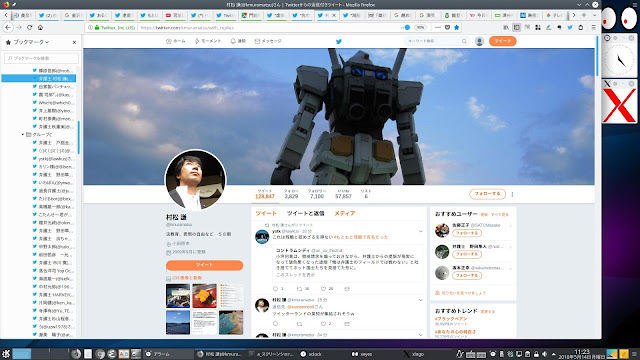Open the application launcher at taskbar left
This screenshot has width=640, height=360.
click(x=6, y=354)
